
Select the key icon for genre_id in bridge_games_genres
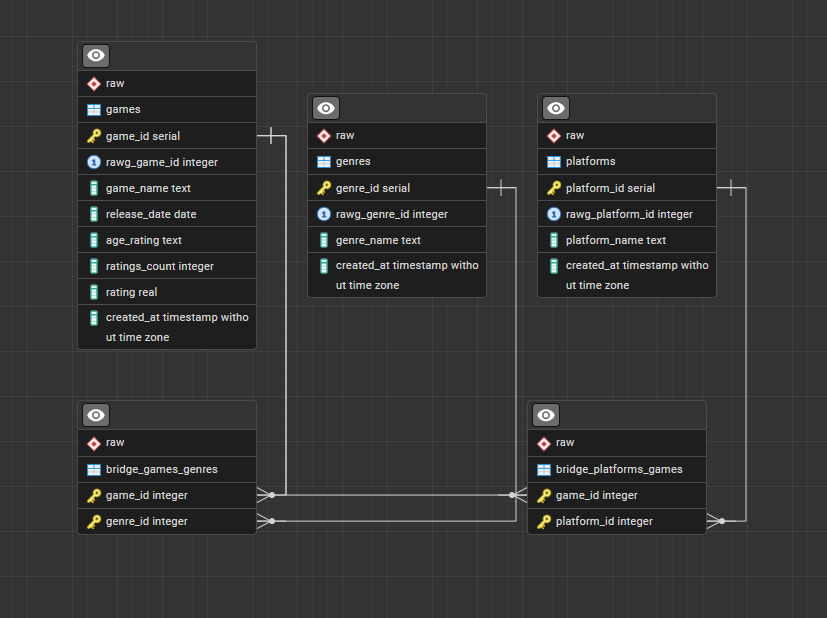coord(94,521)
